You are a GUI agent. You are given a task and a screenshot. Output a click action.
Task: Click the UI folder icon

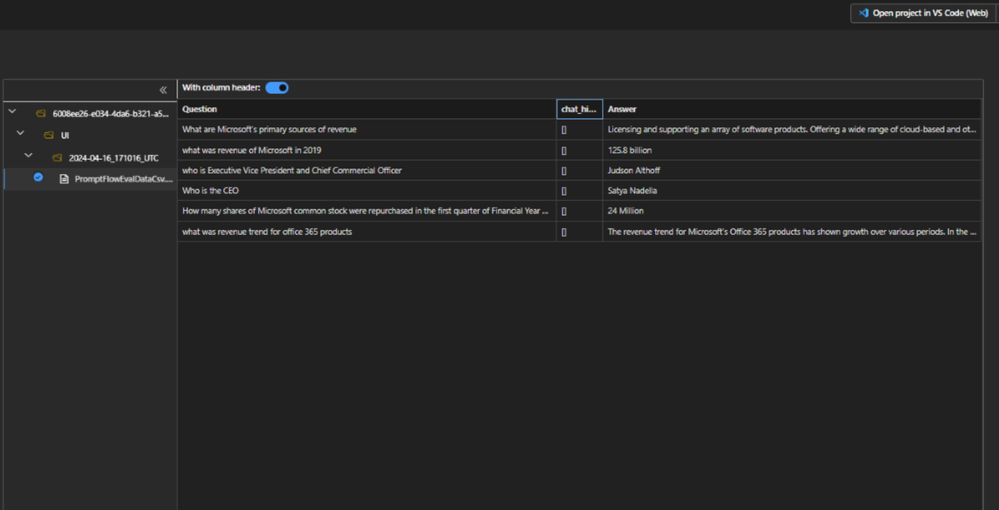click(49, 135)
